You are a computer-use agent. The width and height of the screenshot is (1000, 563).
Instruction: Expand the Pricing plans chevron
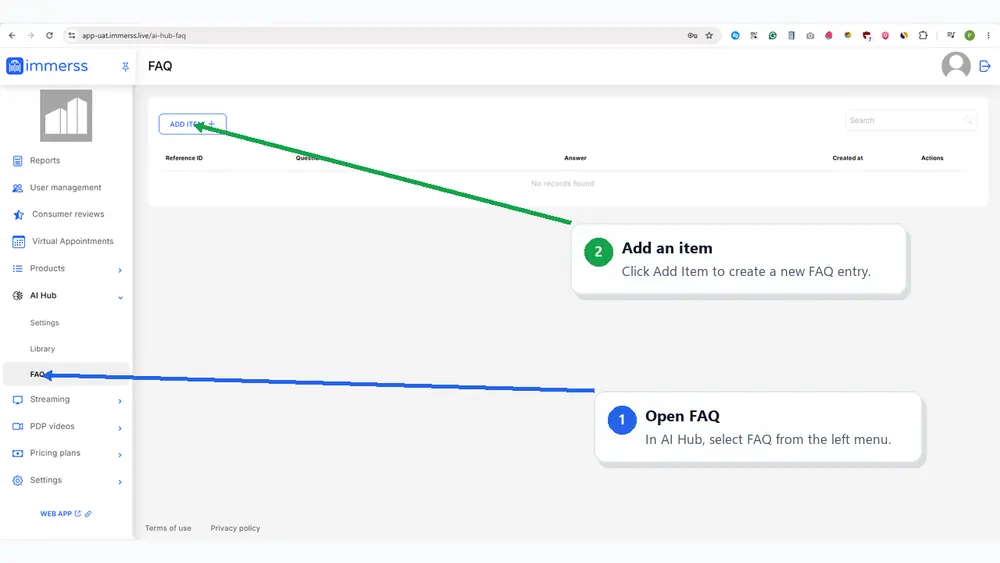click(x=120, y=455)
